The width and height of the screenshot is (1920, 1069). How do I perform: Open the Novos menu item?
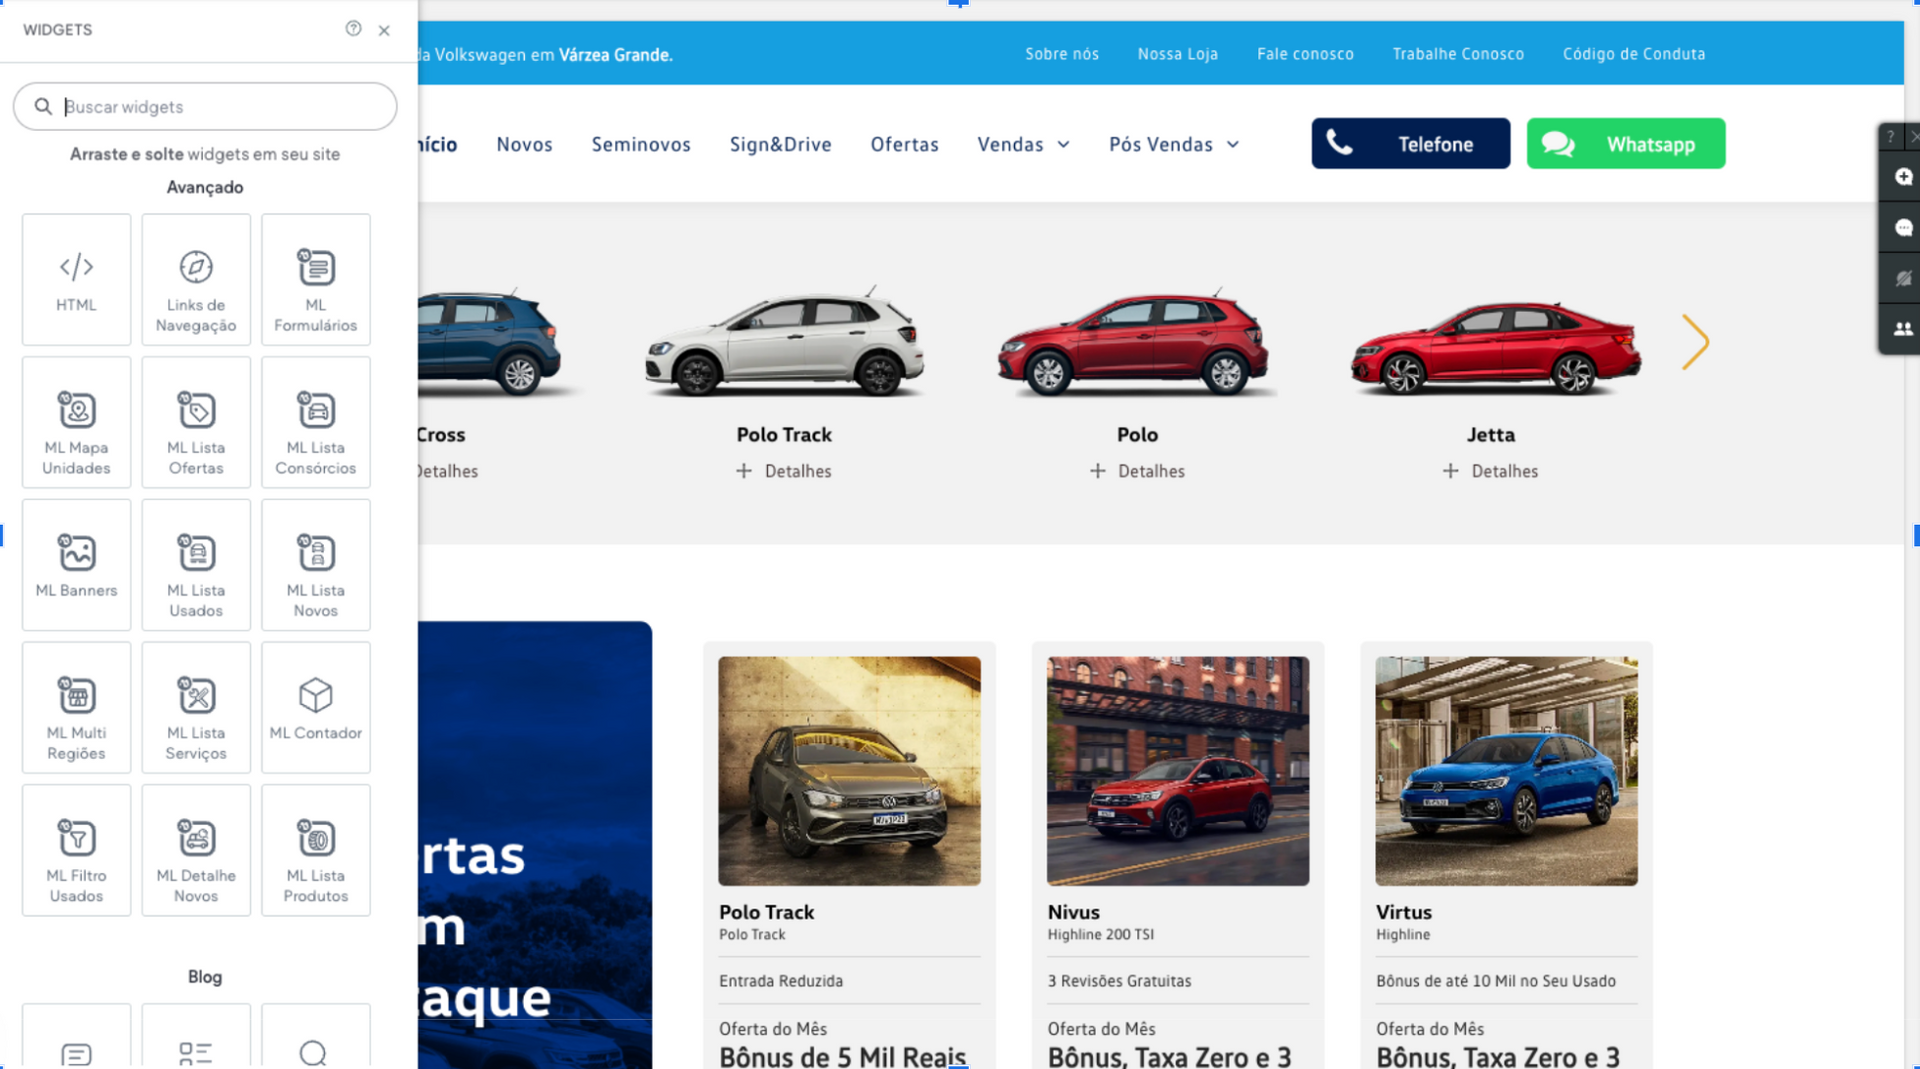pos(524,144)
